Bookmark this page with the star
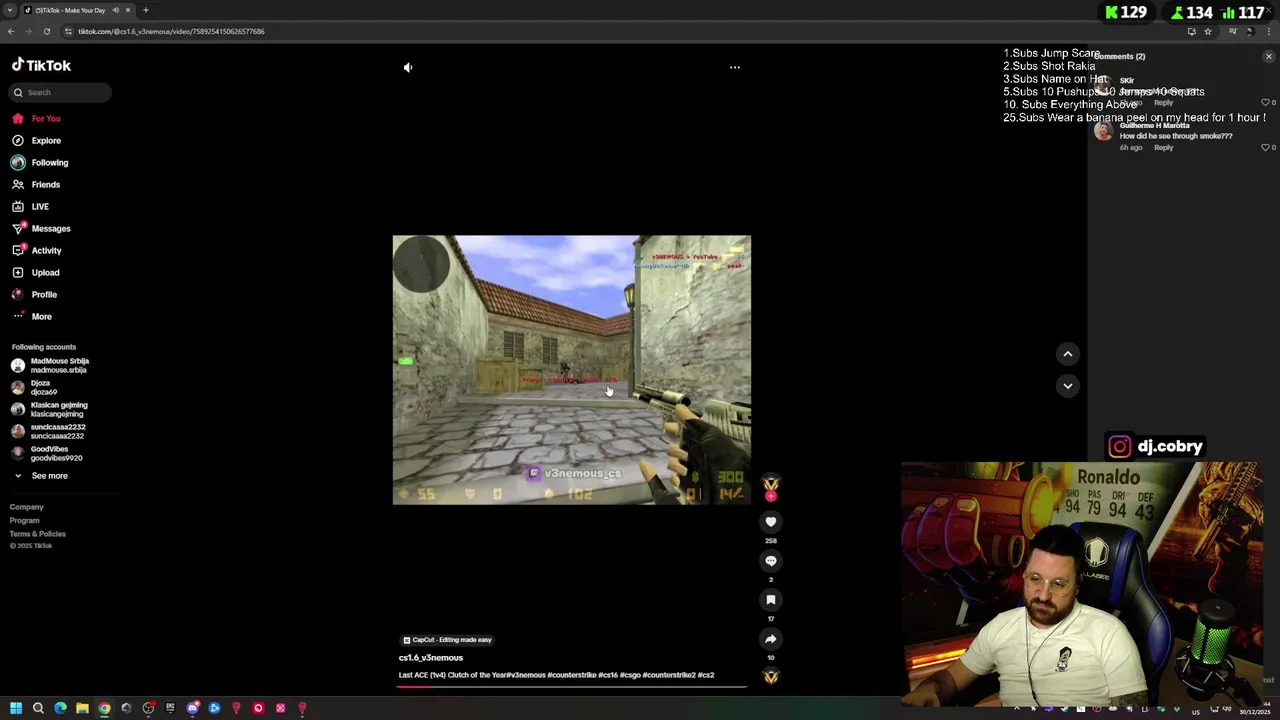The width and height of the screenshot is (1280, 720). [1208, 31]
